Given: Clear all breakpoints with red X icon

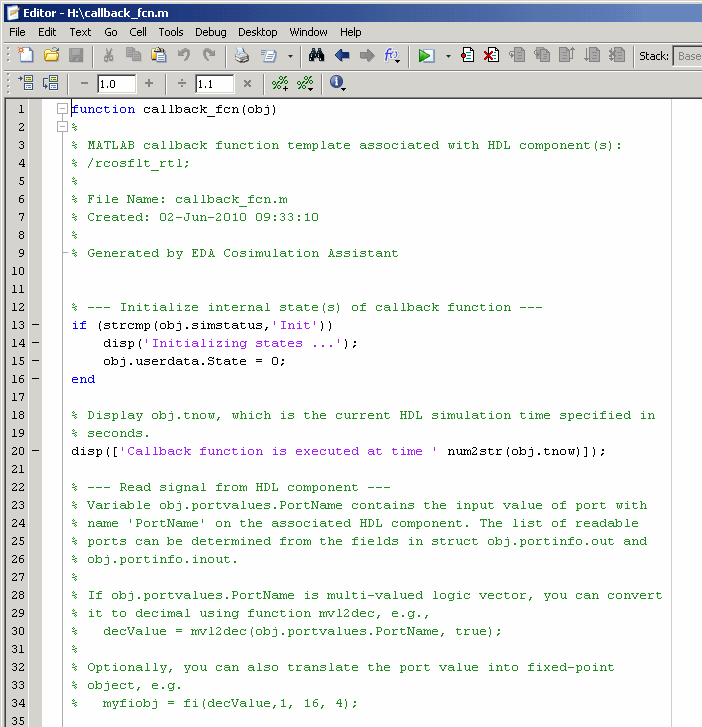Looking at the screenshot, I should click(x=491, y=56).
